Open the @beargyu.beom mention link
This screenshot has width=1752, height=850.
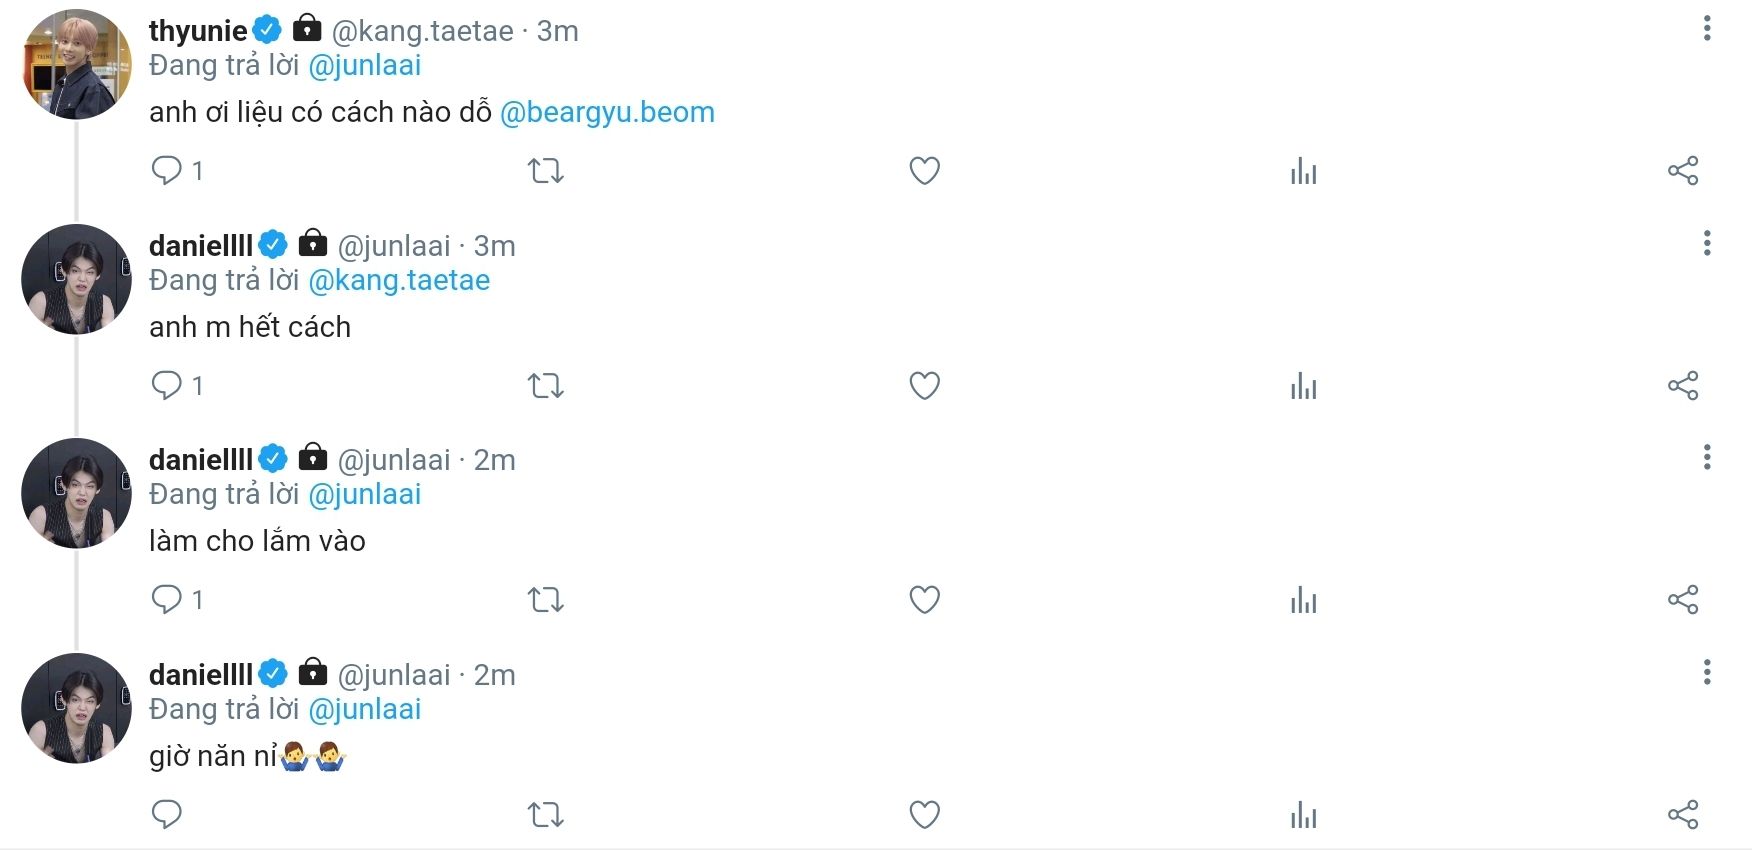pyautogui.click(x=607, y=112)
